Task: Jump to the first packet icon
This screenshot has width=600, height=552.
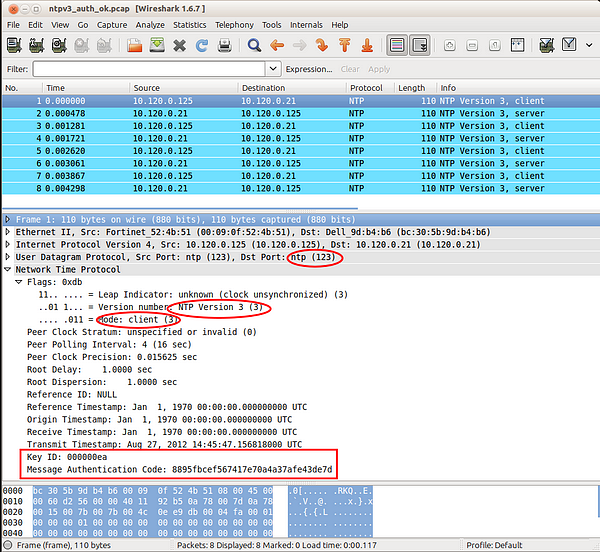Action: [343, 45]
